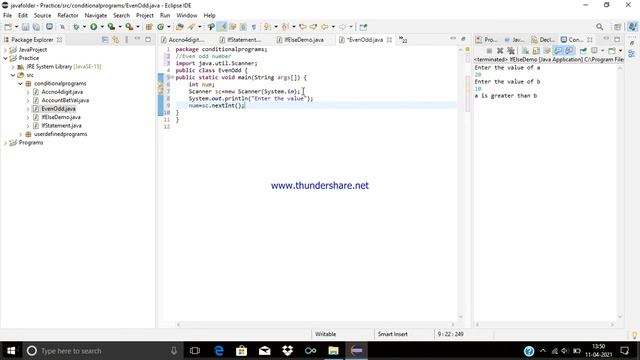Collapse the conditionalprograms package
Image resolution: width=640 pixels, height=360 pixels.
pyautogui.click(x=20, y=84)
